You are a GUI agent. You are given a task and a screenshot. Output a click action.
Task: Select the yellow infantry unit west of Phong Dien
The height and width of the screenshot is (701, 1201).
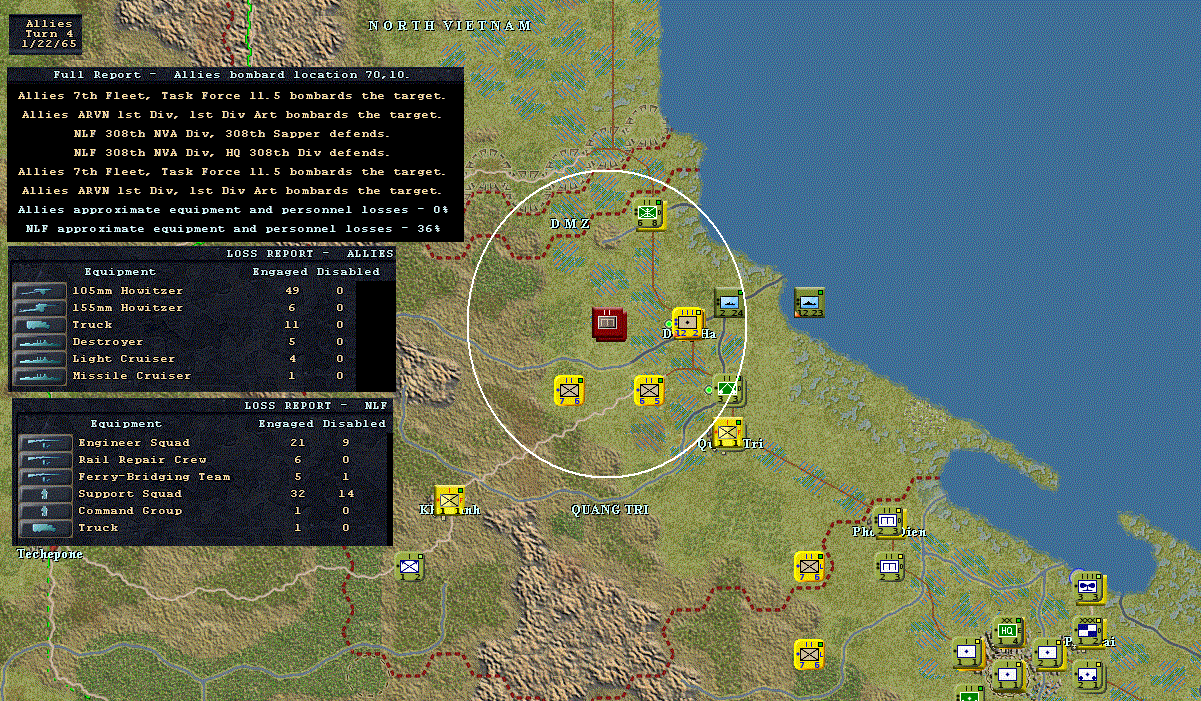tap(809, 567)
